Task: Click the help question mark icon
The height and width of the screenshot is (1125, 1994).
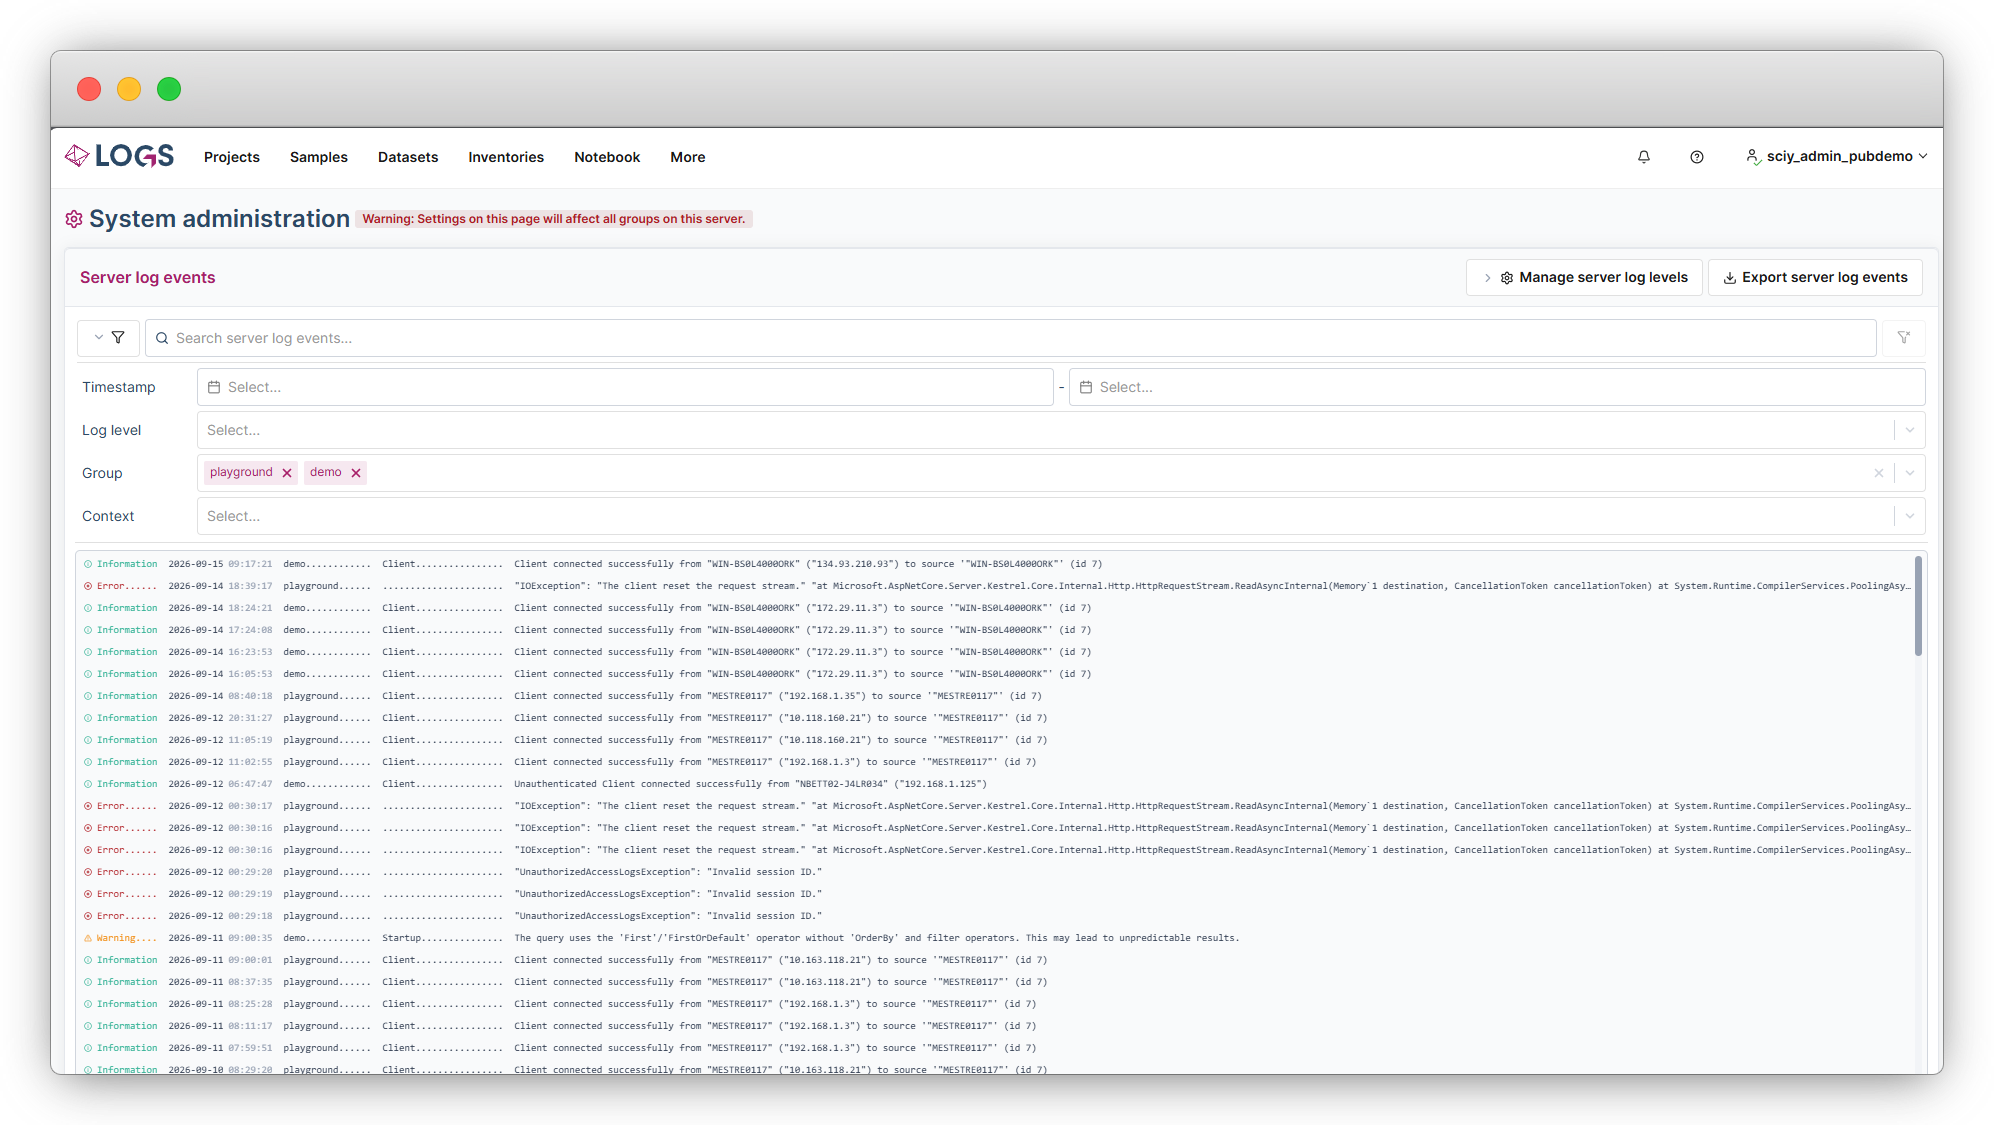Action: coord(1696,157)
